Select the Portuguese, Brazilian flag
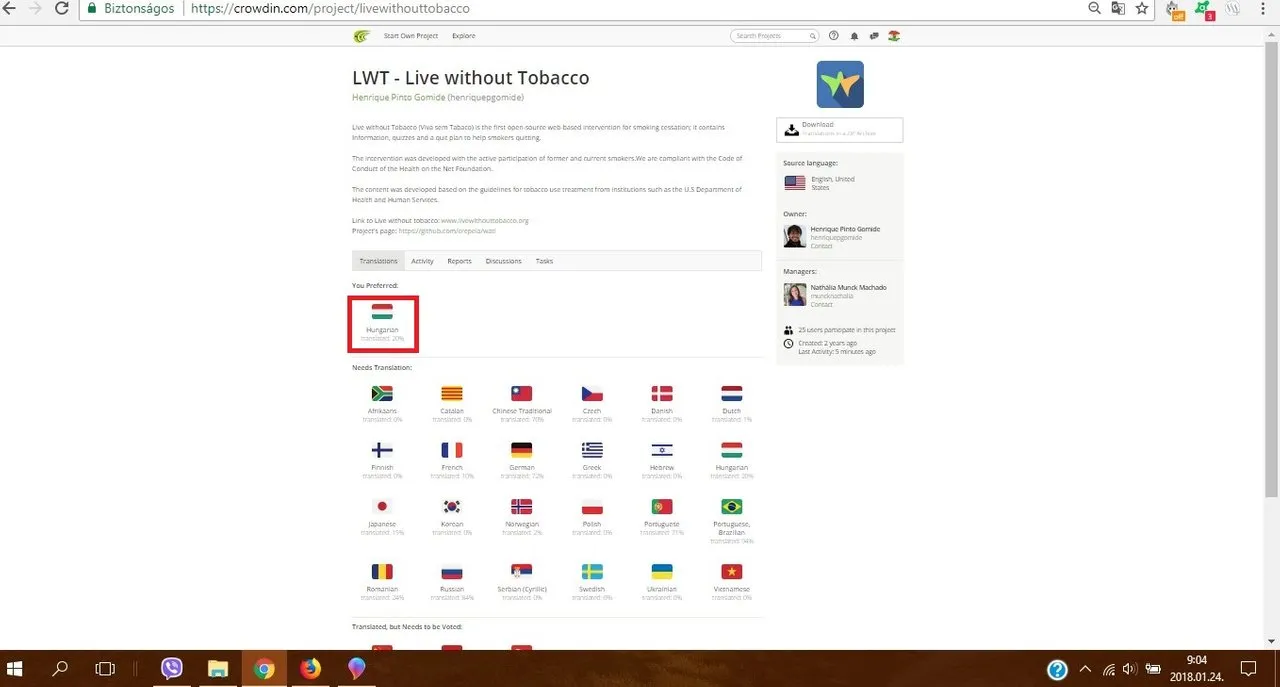The width and height of the screenshot is (1280, 687). [x=732, y=507]
